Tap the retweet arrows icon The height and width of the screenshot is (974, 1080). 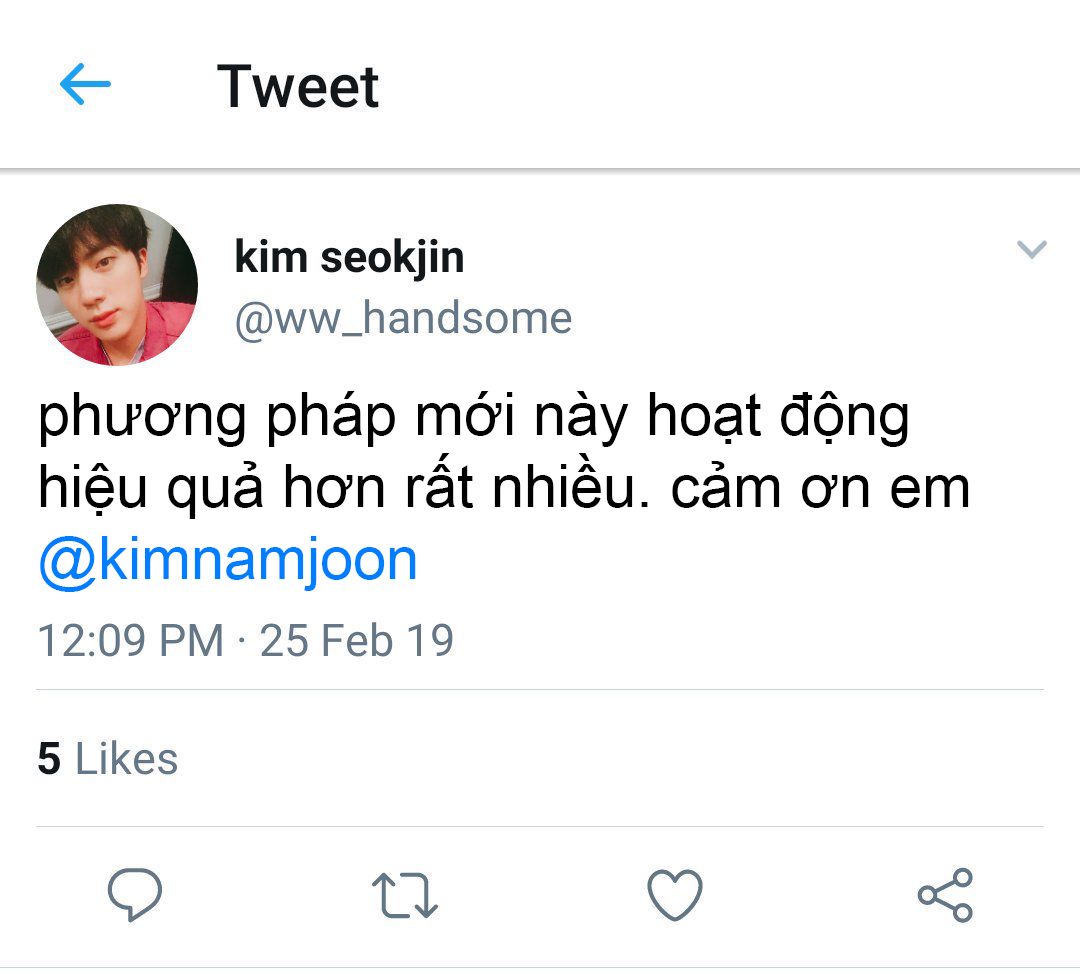(405, 895)
